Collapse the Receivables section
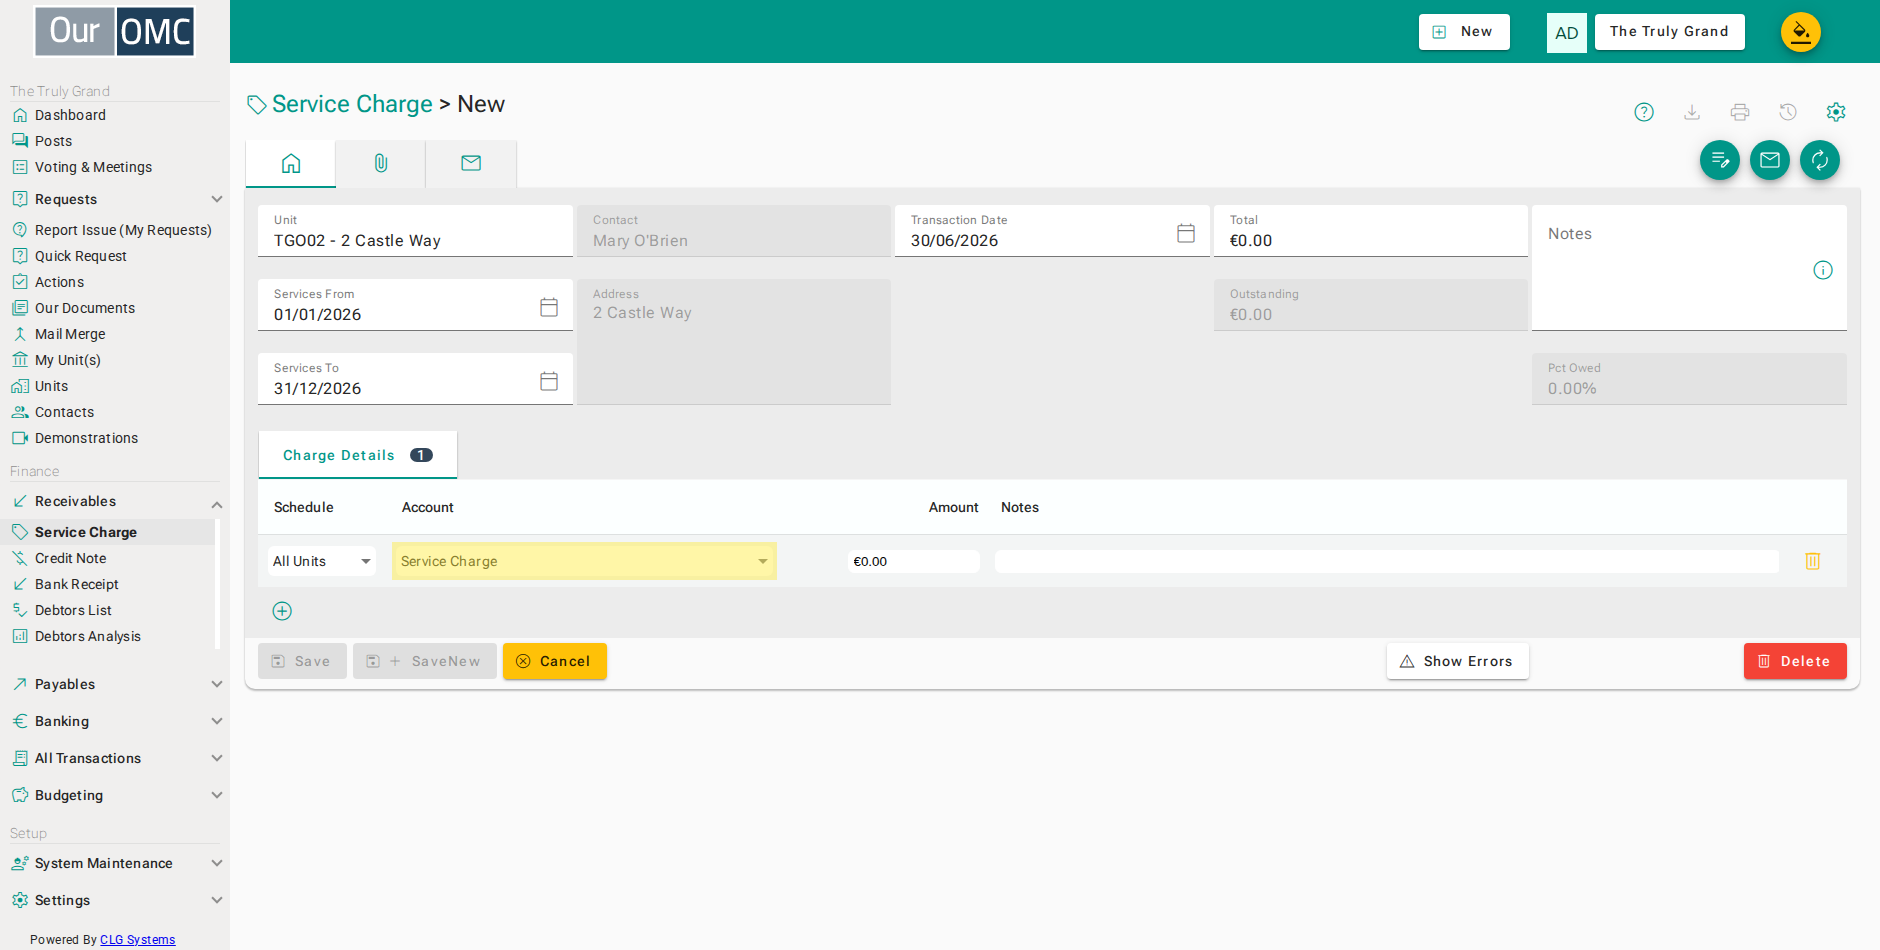1880x950 pixels. point(116,501)
